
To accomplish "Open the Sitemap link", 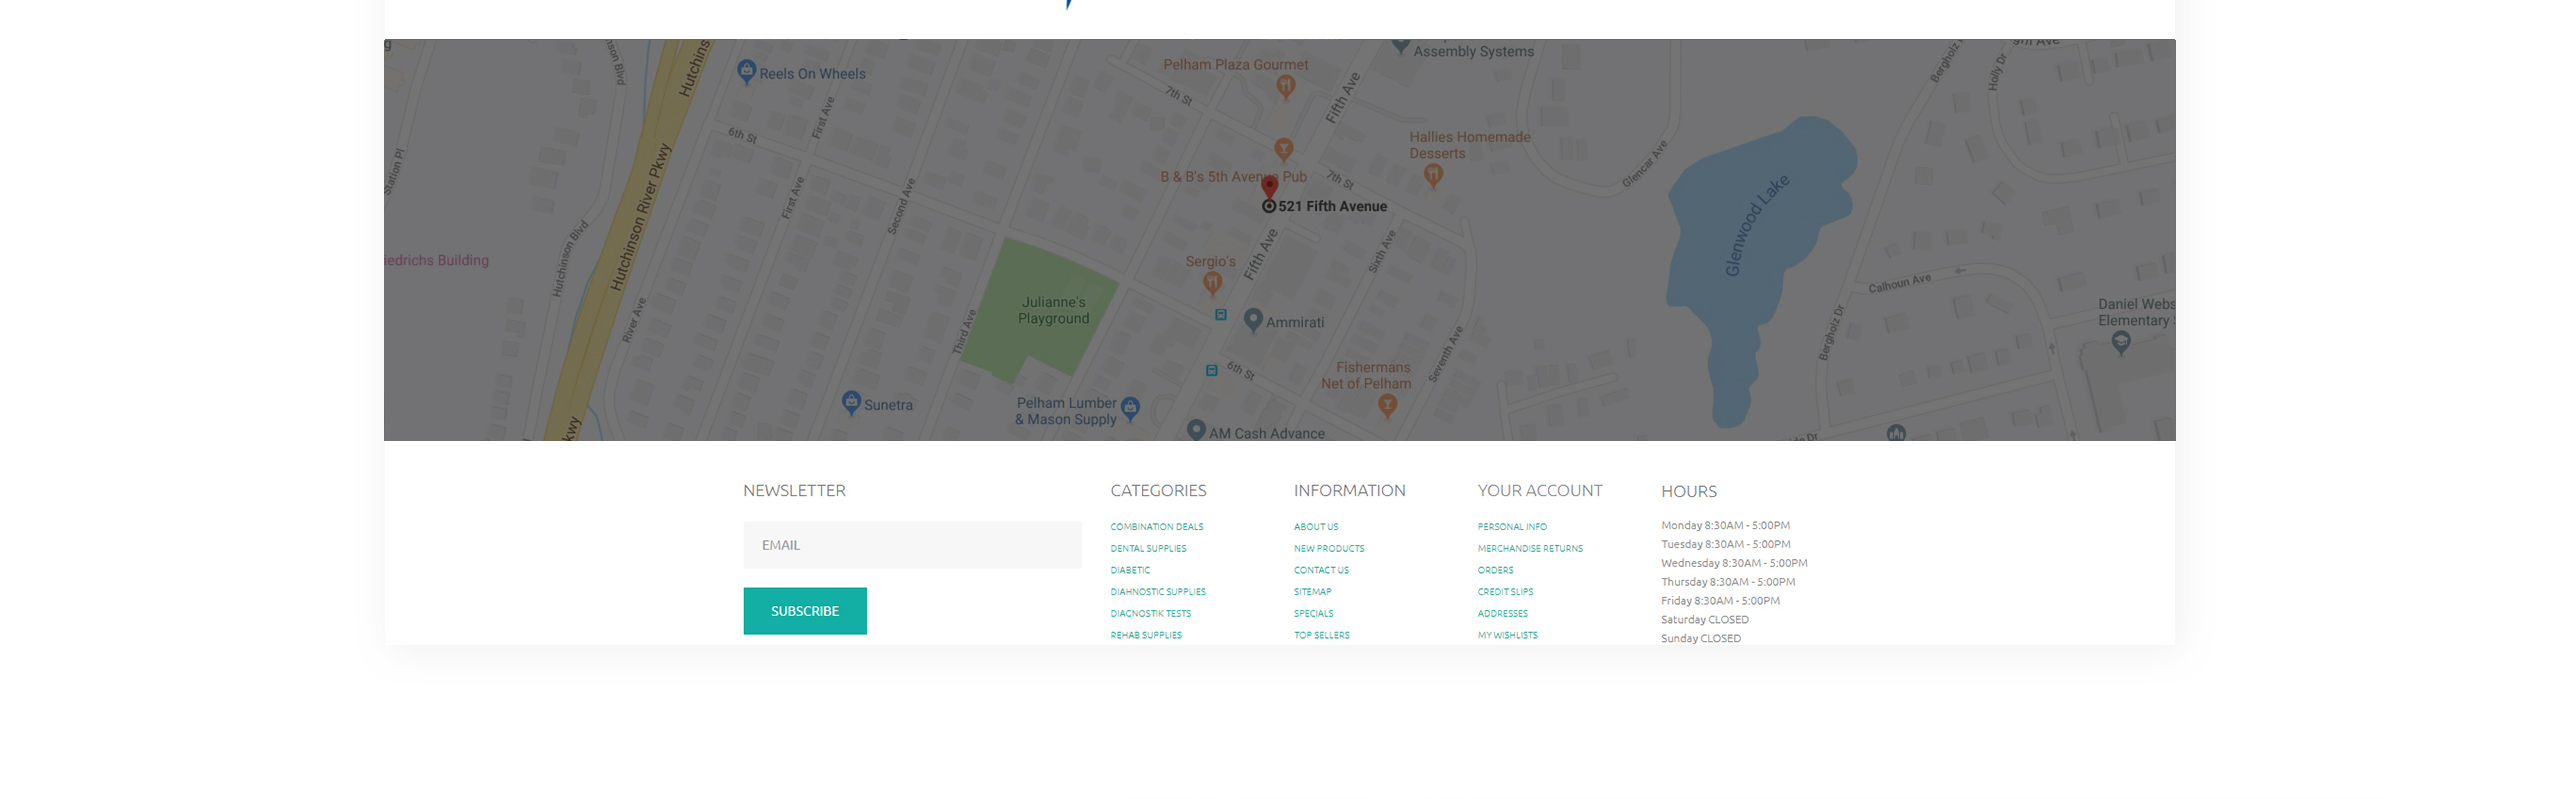I will [1312, 591].
